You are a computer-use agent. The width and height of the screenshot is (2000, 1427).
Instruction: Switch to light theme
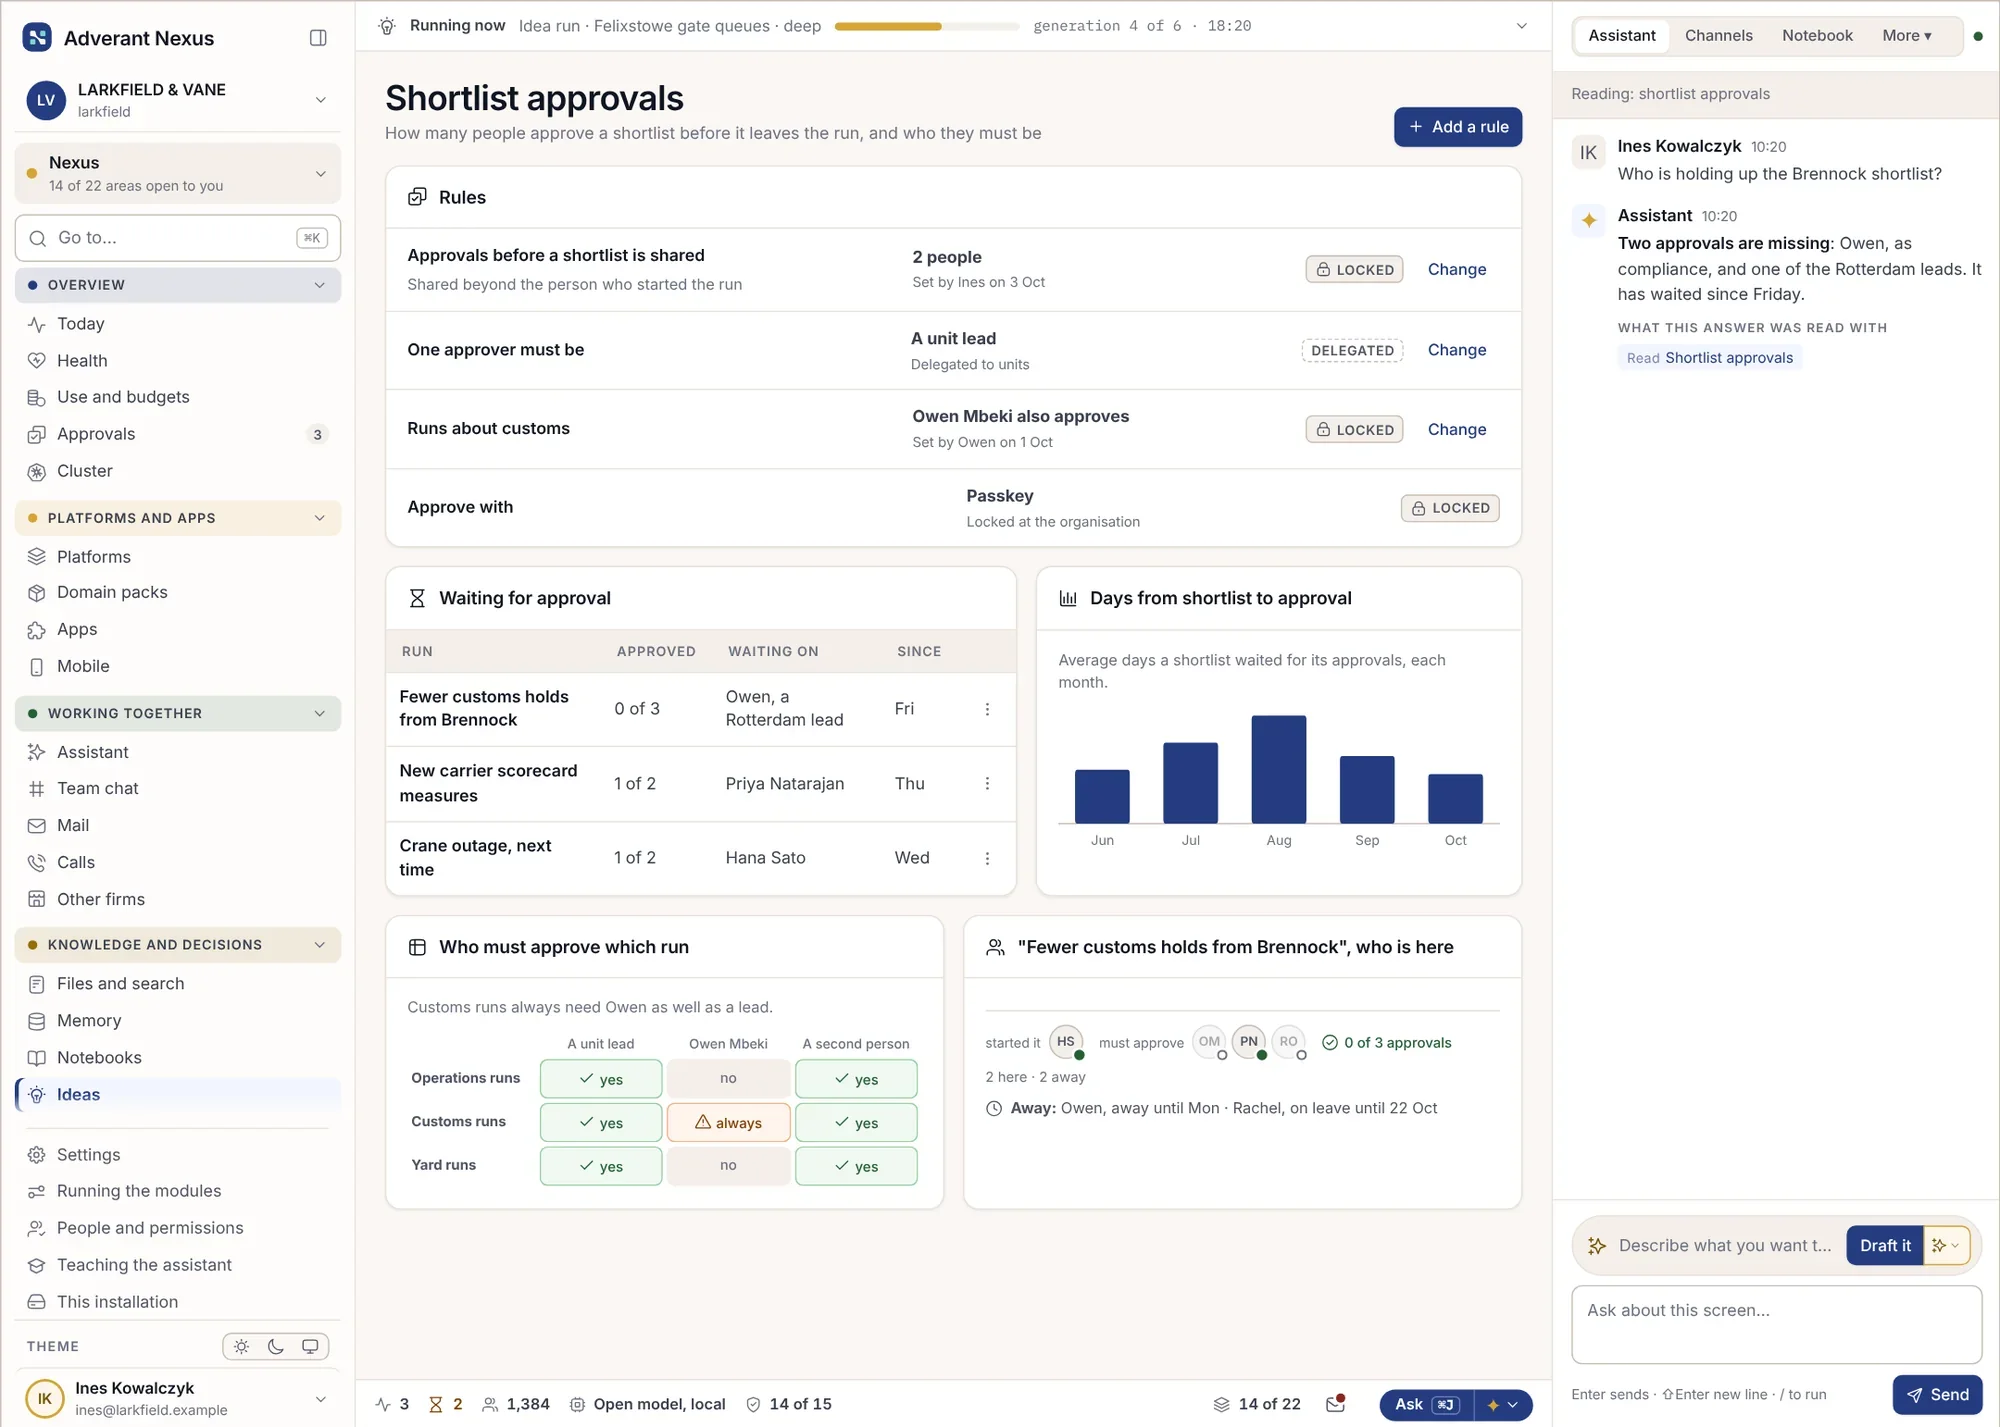coord(242,1347)
